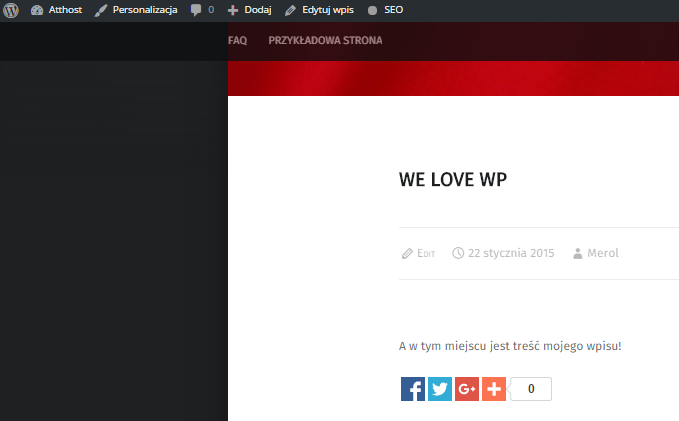Screen dimensions: 679x421
Task: Open the comments count 0 in admin bar
Action: click(211, 10)
